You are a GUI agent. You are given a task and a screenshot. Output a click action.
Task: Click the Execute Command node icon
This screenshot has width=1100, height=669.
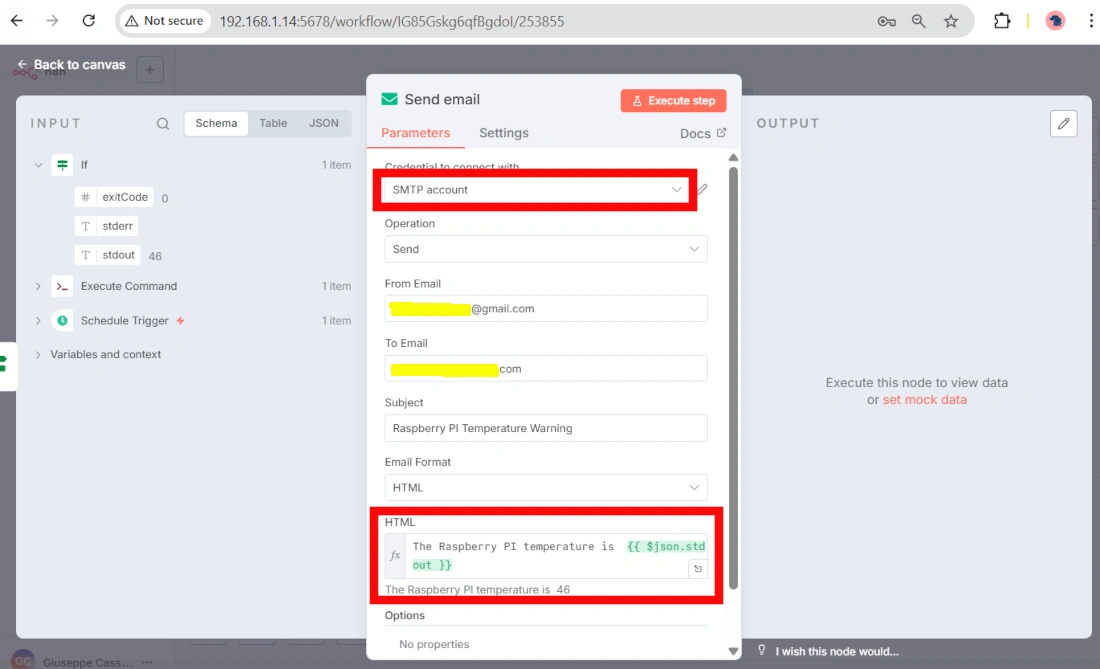click(x=62, y=286)
